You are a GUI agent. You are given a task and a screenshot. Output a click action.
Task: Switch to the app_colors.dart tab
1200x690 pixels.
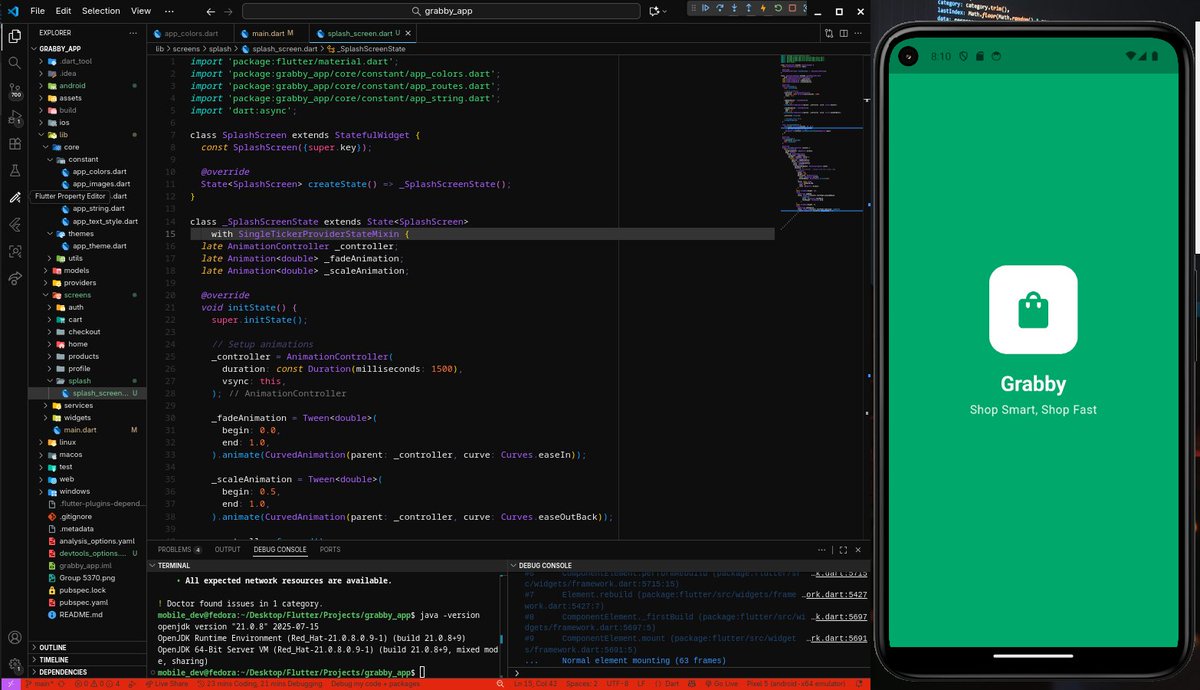[189, 33]
